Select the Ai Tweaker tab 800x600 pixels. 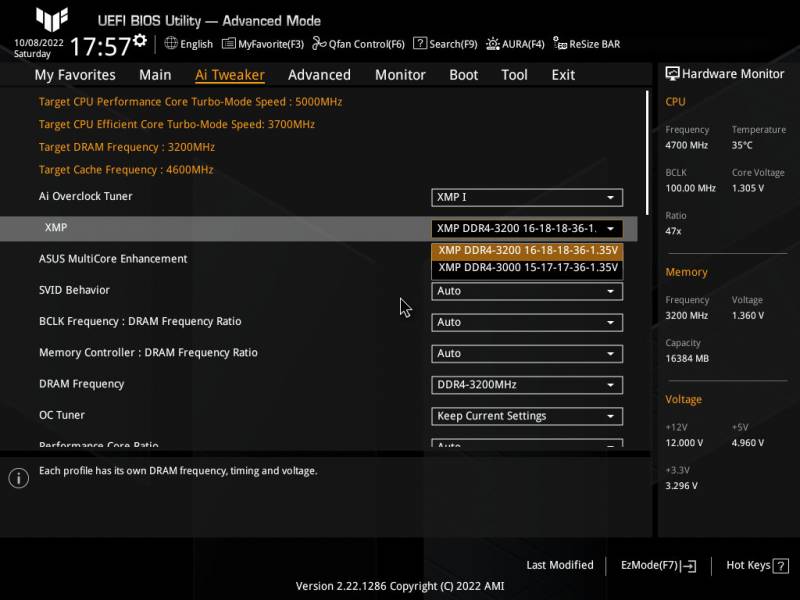(230, 75)
